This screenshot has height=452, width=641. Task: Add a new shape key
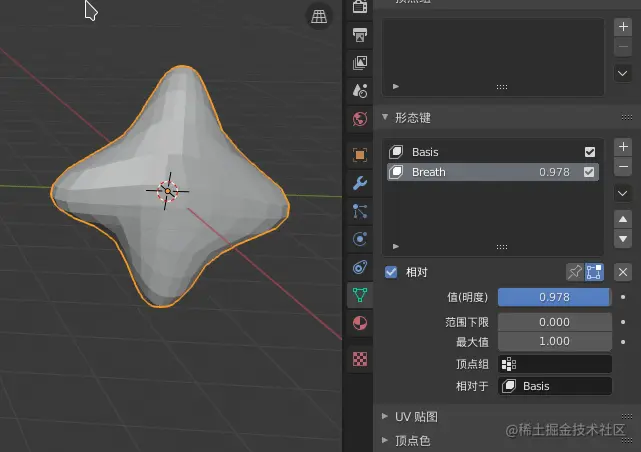click(623, 147)
